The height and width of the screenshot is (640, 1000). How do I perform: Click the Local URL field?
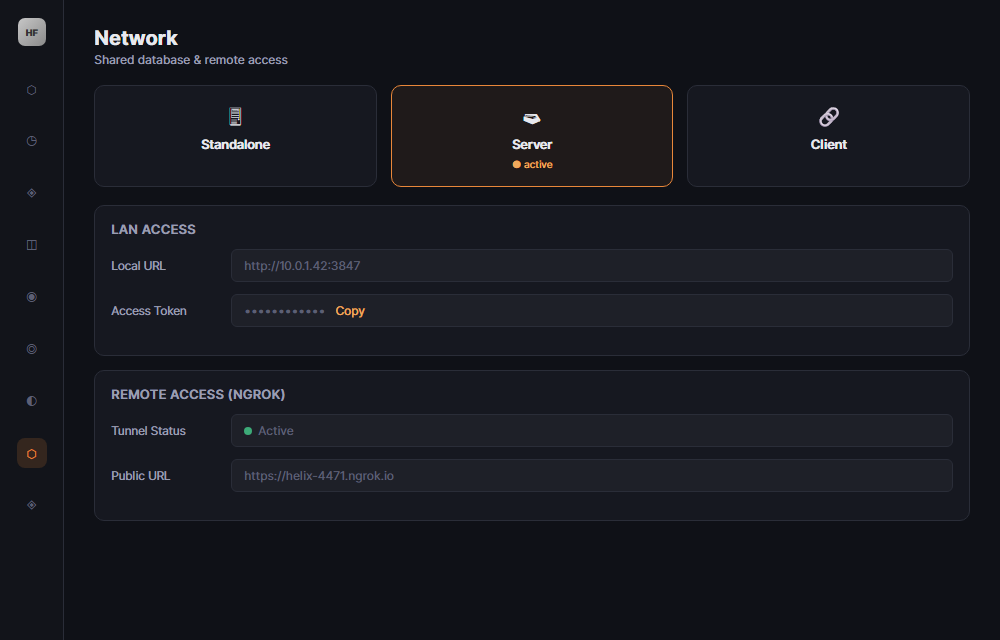tap(592, 265)
